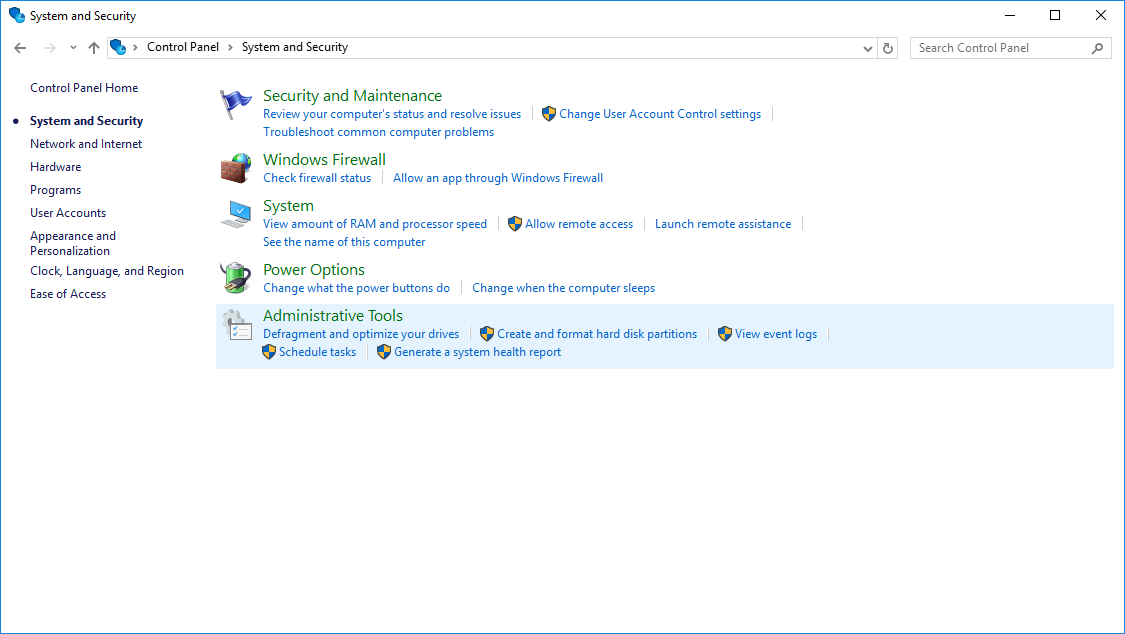Refresh the Control Panel view

point(888,48)
